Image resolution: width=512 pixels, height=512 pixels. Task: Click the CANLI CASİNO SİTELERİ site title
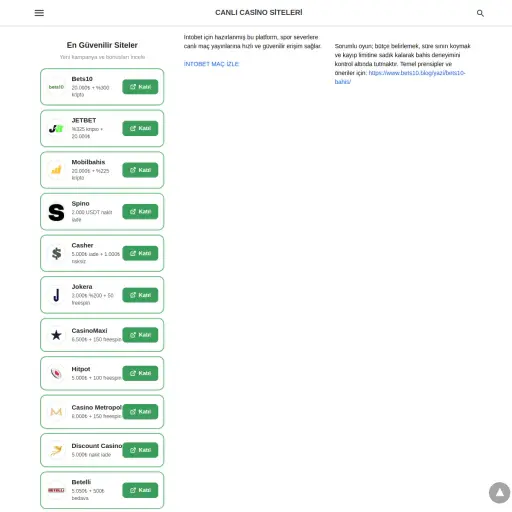(259, 13)
